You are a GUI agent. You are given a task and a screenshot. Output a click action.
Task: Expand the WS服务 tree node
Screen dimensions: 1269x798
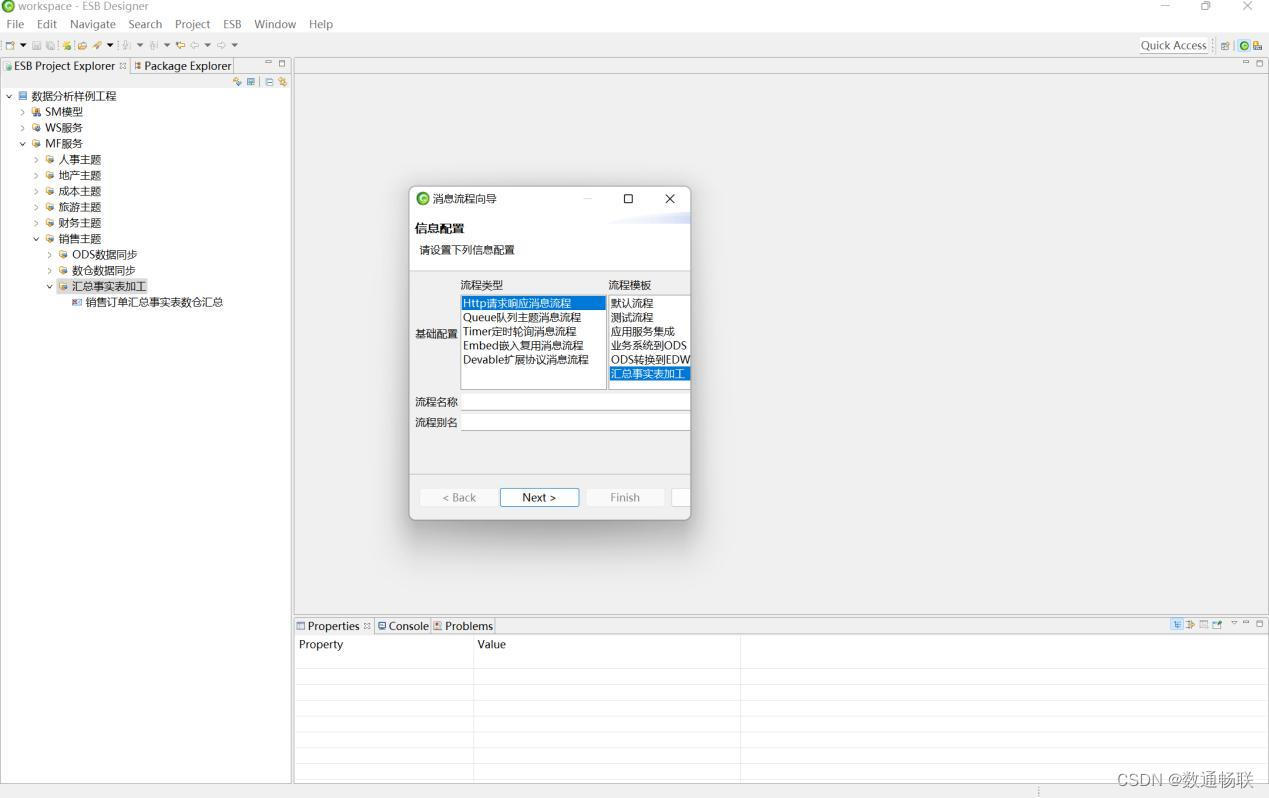coord(22,128)
